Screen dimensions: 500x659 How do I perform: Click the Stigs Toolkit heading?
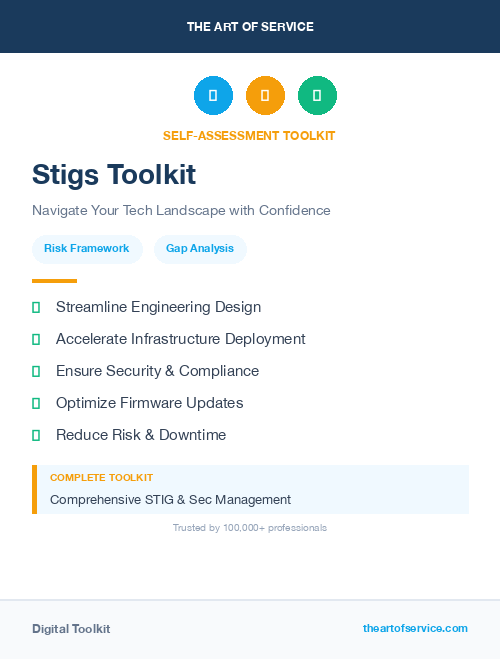click(x=114, y=174)
